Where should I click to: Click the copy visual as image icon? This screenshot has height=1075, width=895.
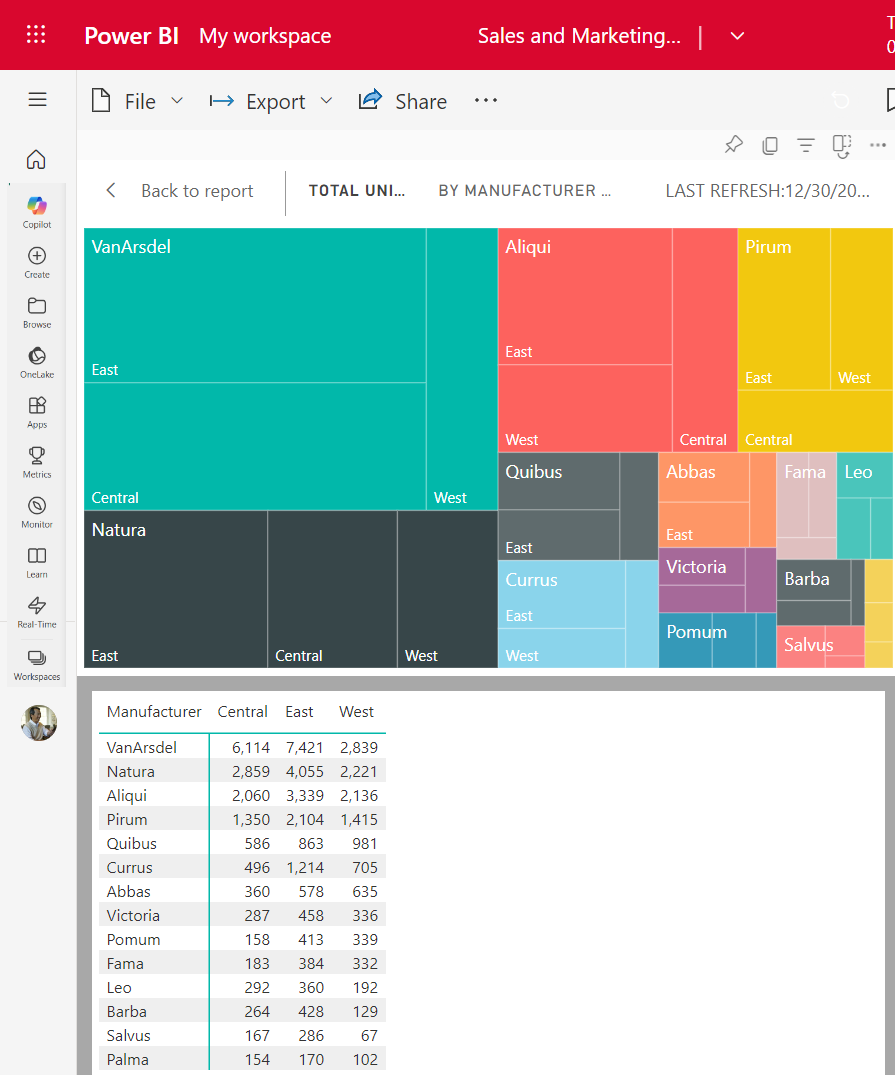(769, 145)
